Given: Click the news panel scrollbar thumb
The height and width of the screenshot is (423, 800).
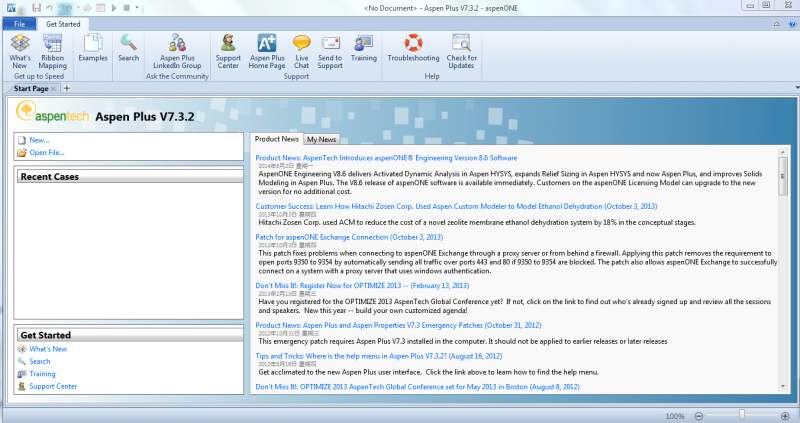Looking at the screenshot, I should click(x=783, y=177).
